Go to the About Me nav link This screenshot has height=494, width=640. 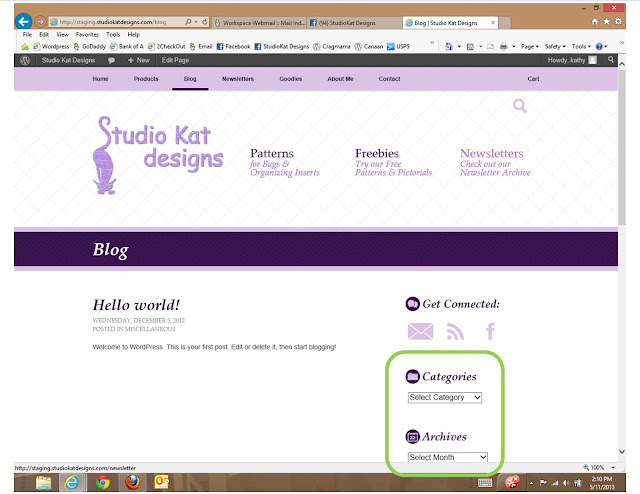click(x=340, y=79)
